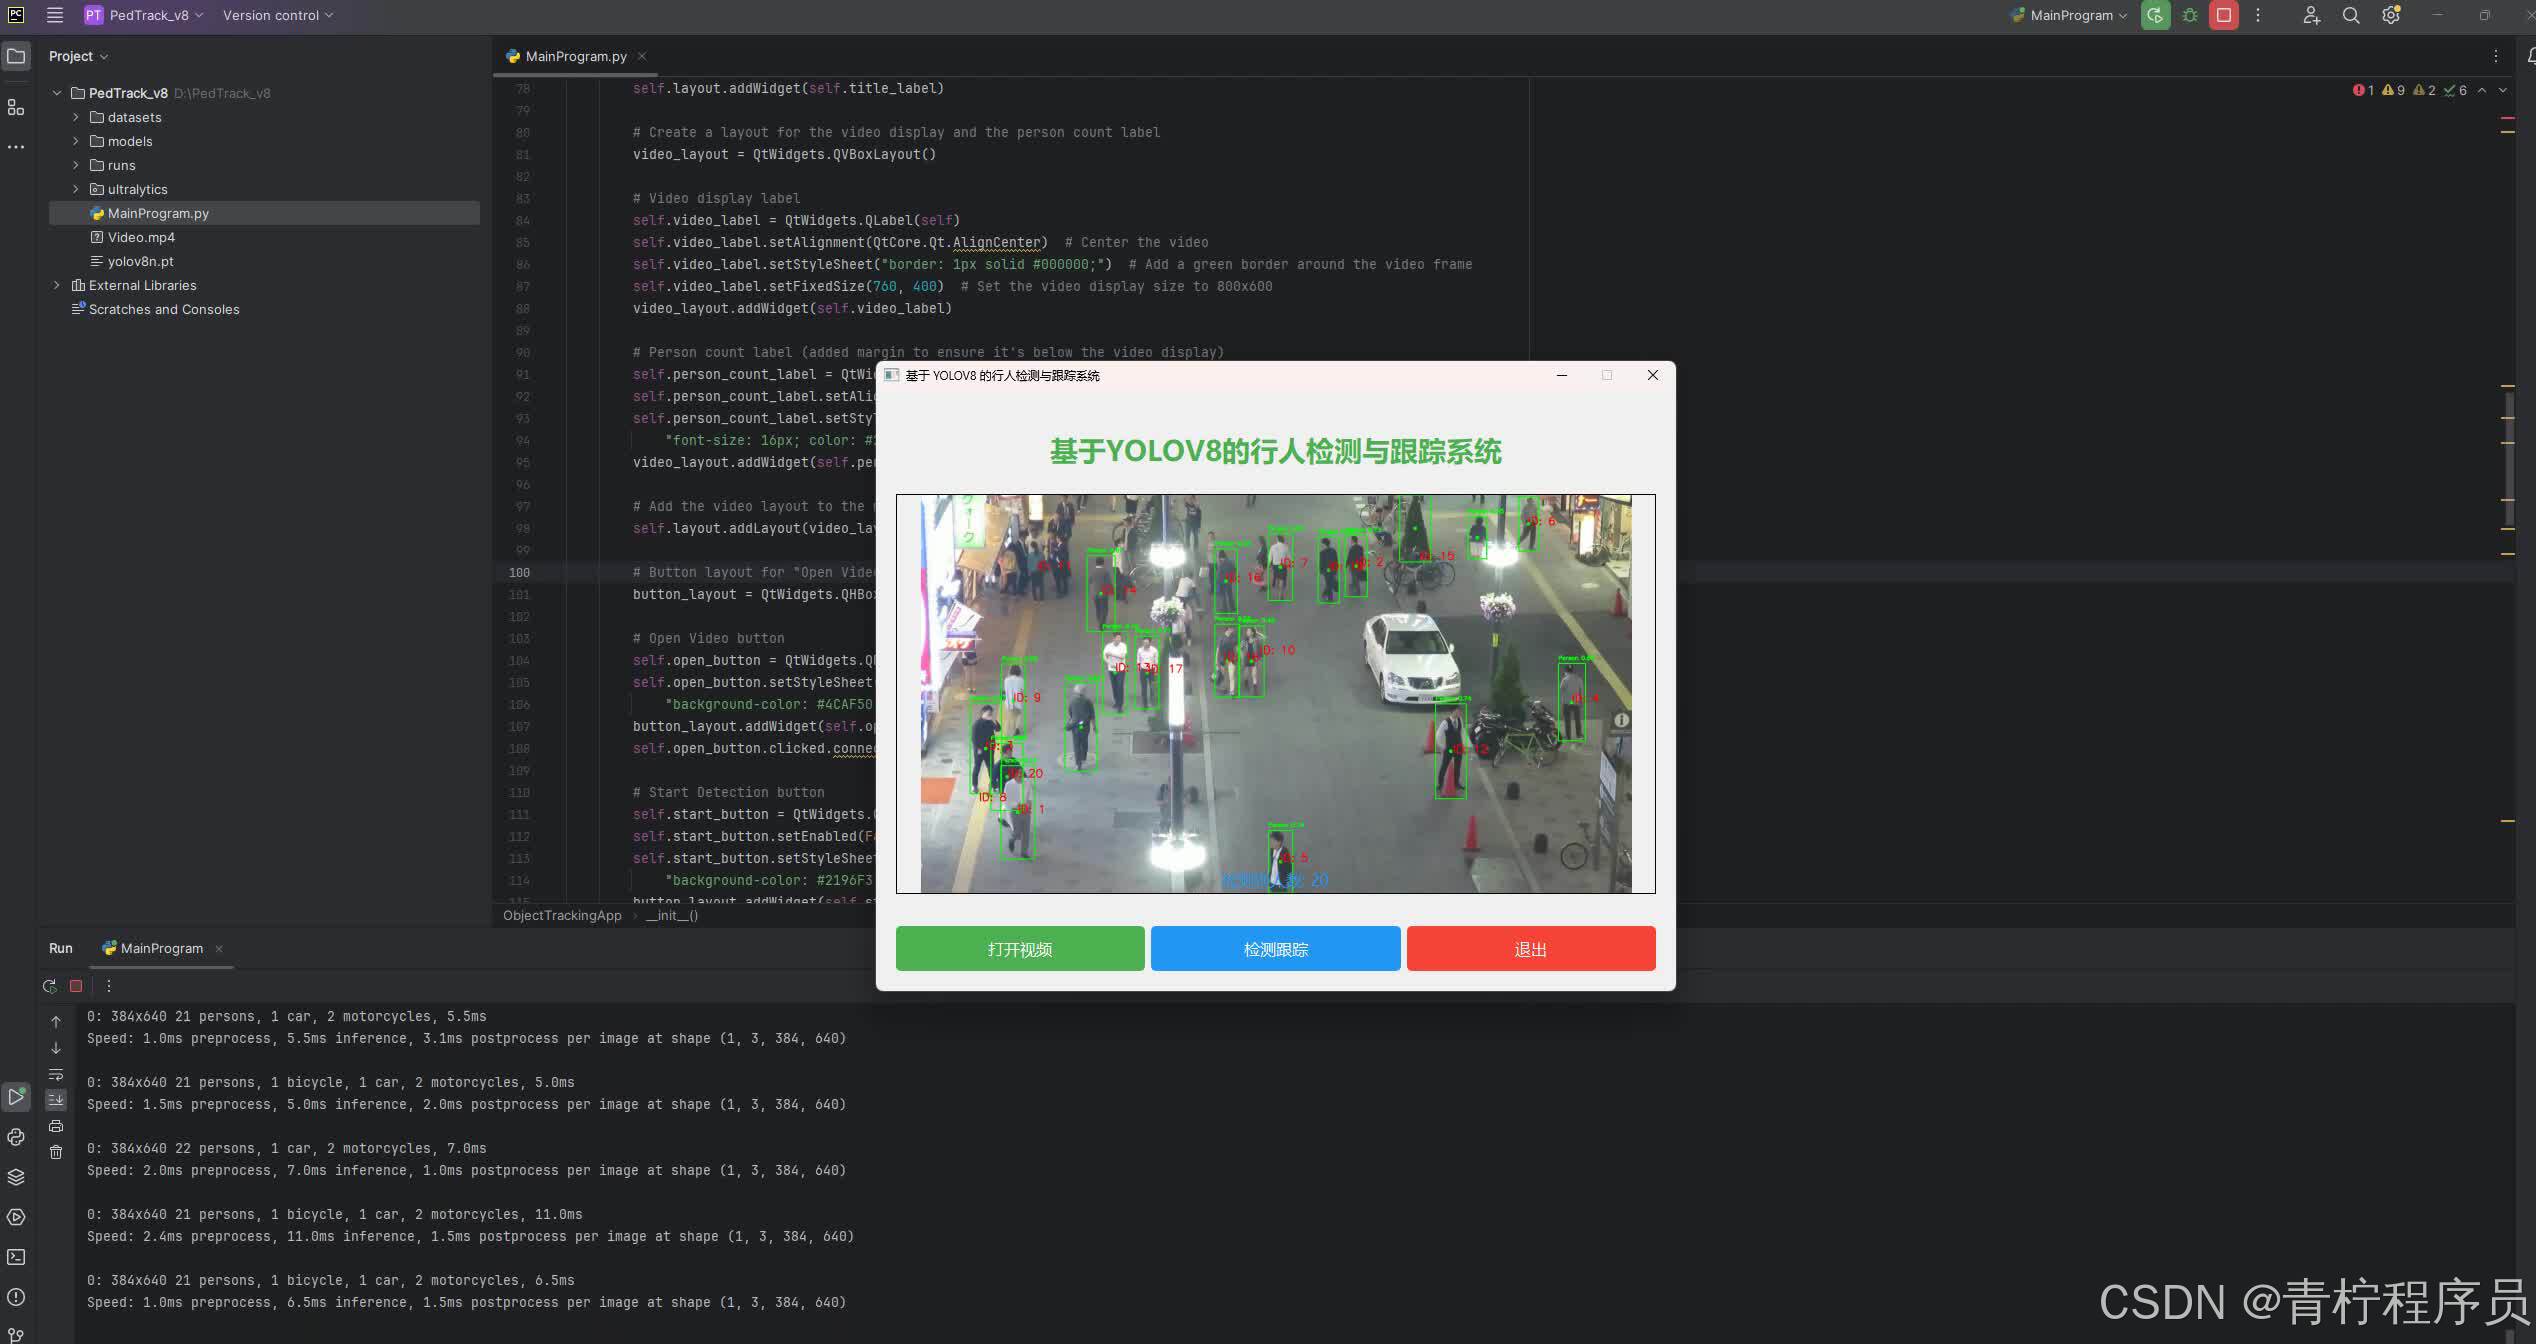Close the MainProgram run tab

click(x=219, y=949)
